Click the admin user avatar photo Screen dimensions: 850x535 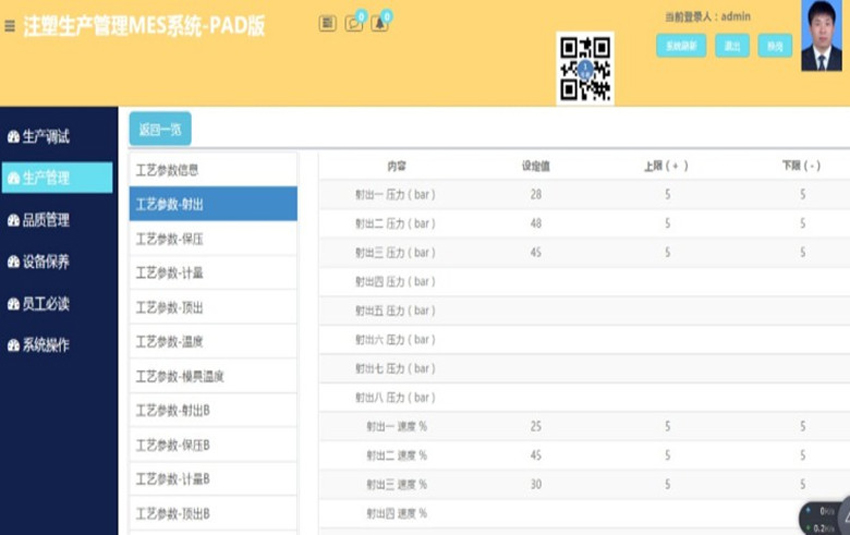[821, 36]
